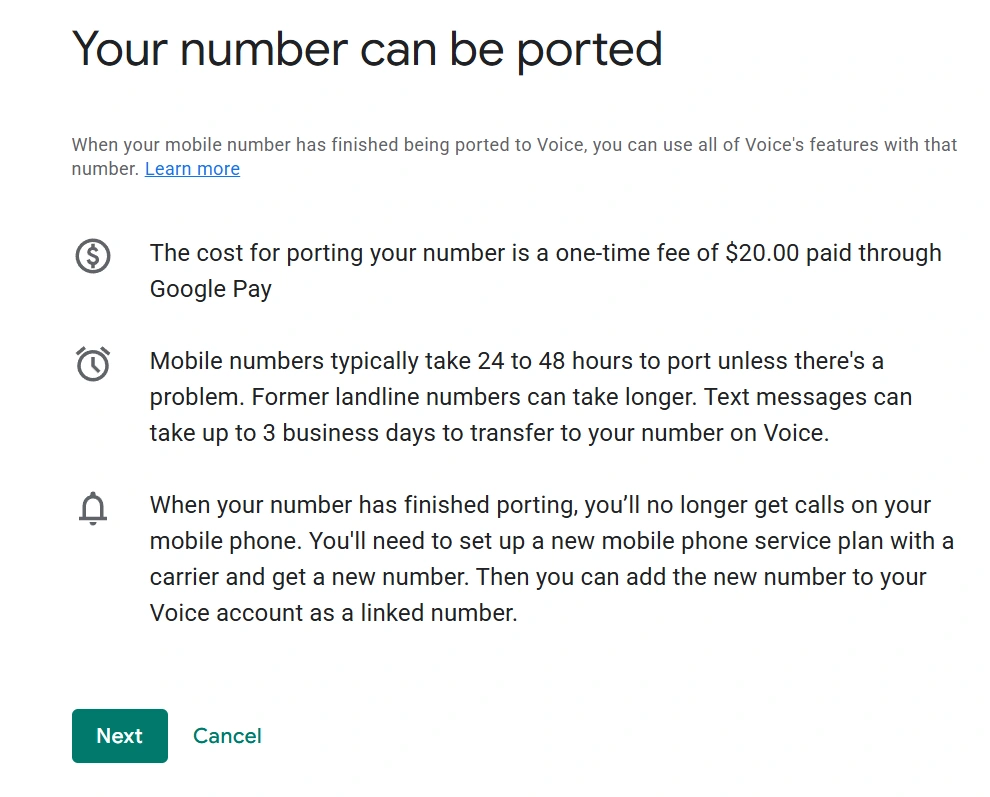Click the "Text messages can" phrase
The width and height of the screenshot is (990, 797).
tap(808, 397)
